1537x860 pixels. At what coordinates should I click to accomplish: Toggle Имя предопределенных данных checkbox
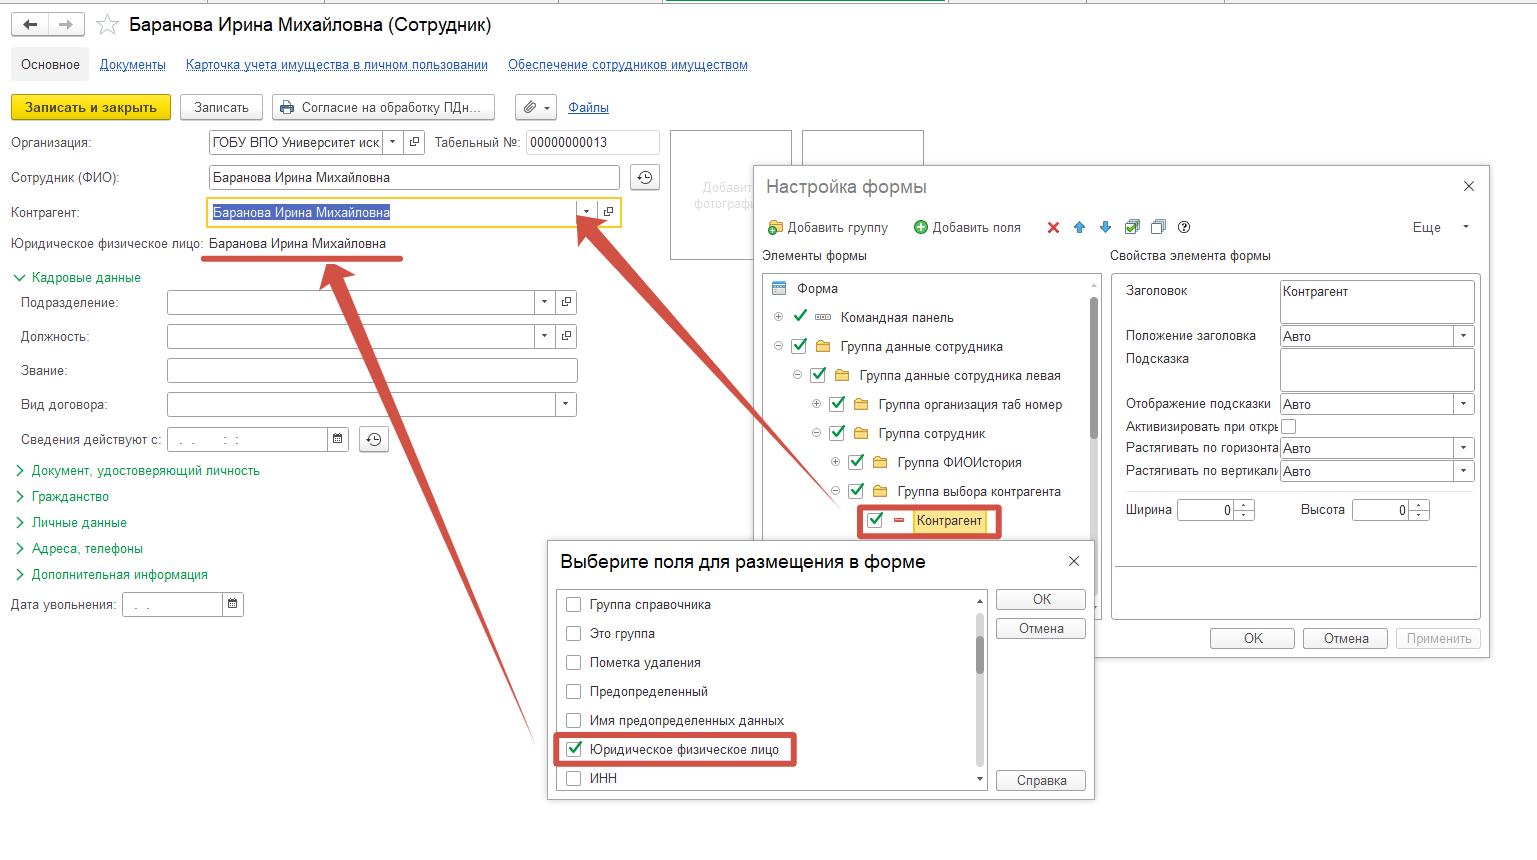[x=574, y=720]
